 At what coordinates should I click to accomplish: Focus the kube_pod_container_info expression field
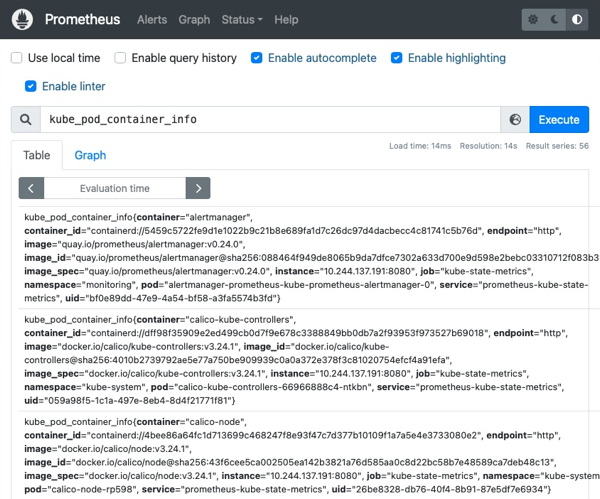click(x=270, y=120)
